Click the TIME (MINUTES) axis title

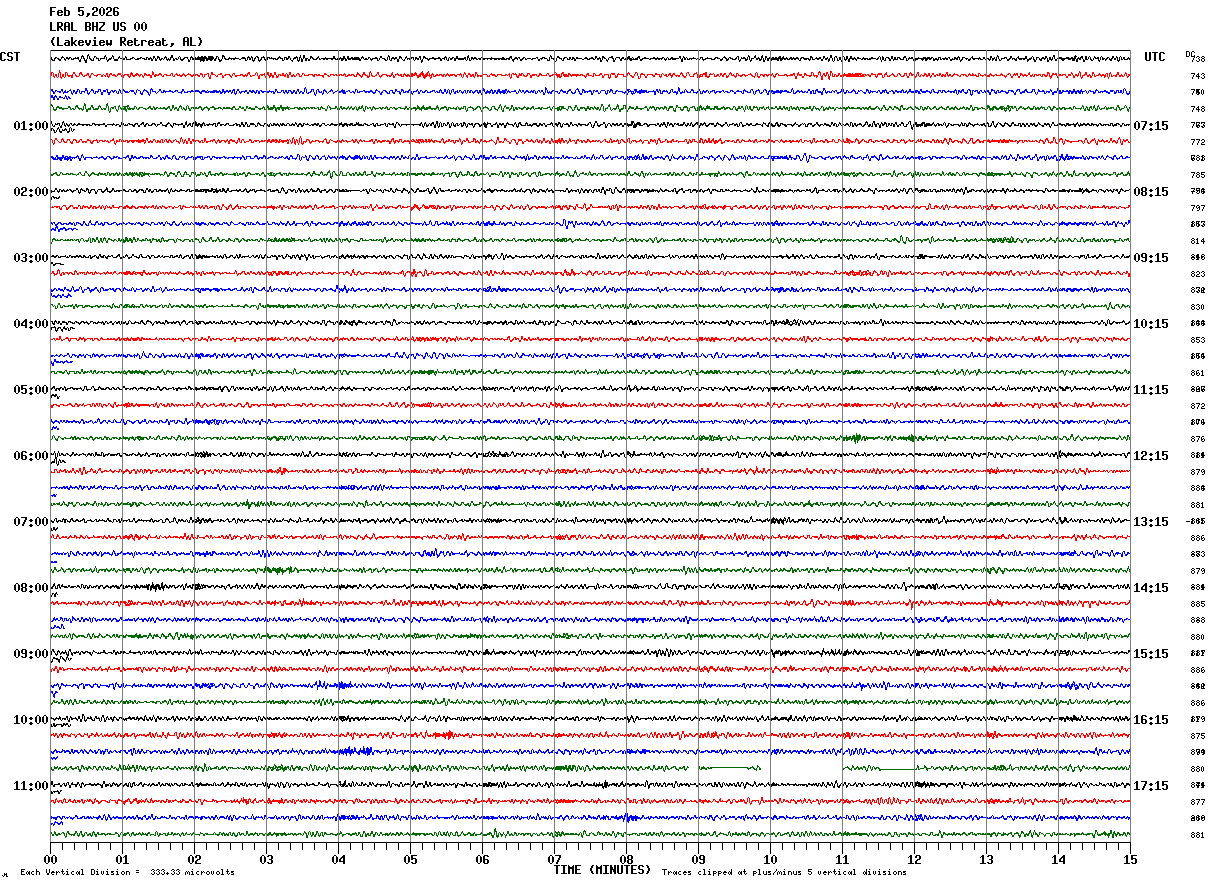(601, 870)
